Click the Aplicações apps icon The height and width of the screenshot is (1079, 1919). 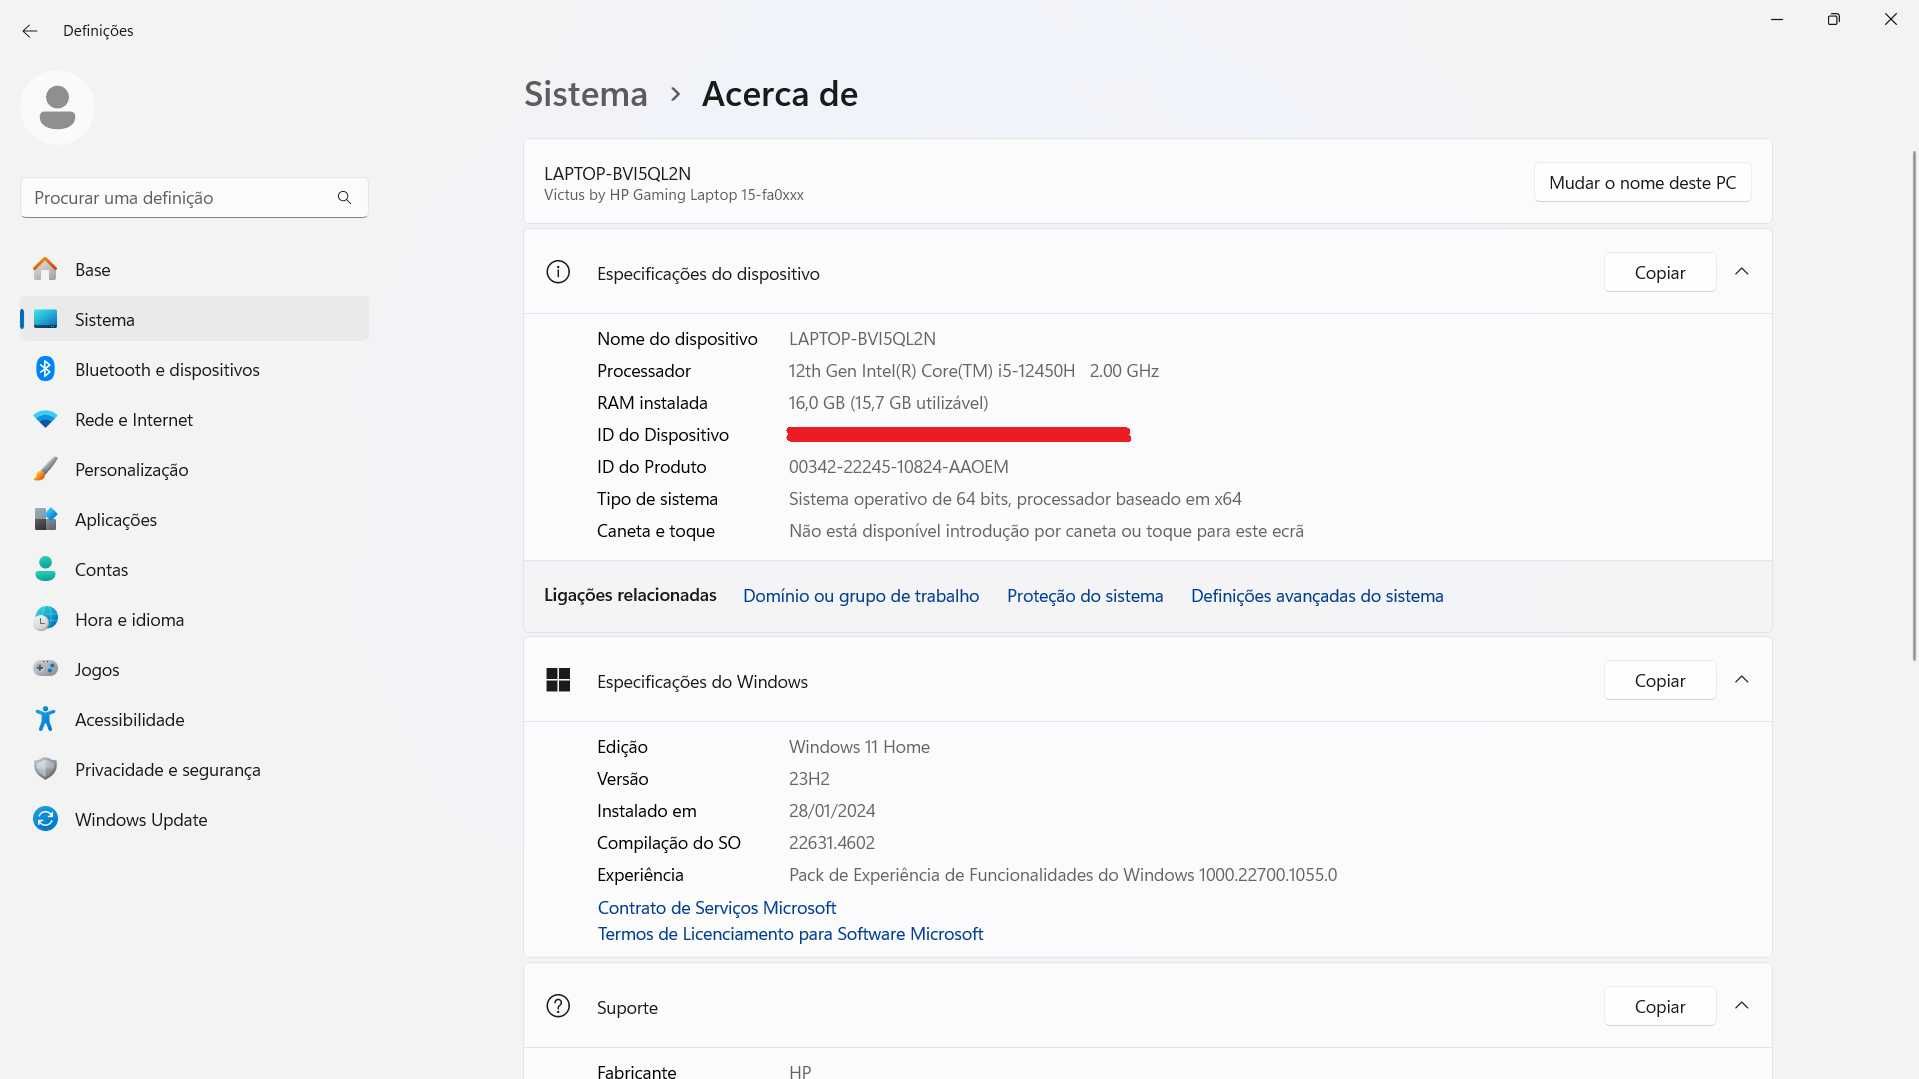45,519
